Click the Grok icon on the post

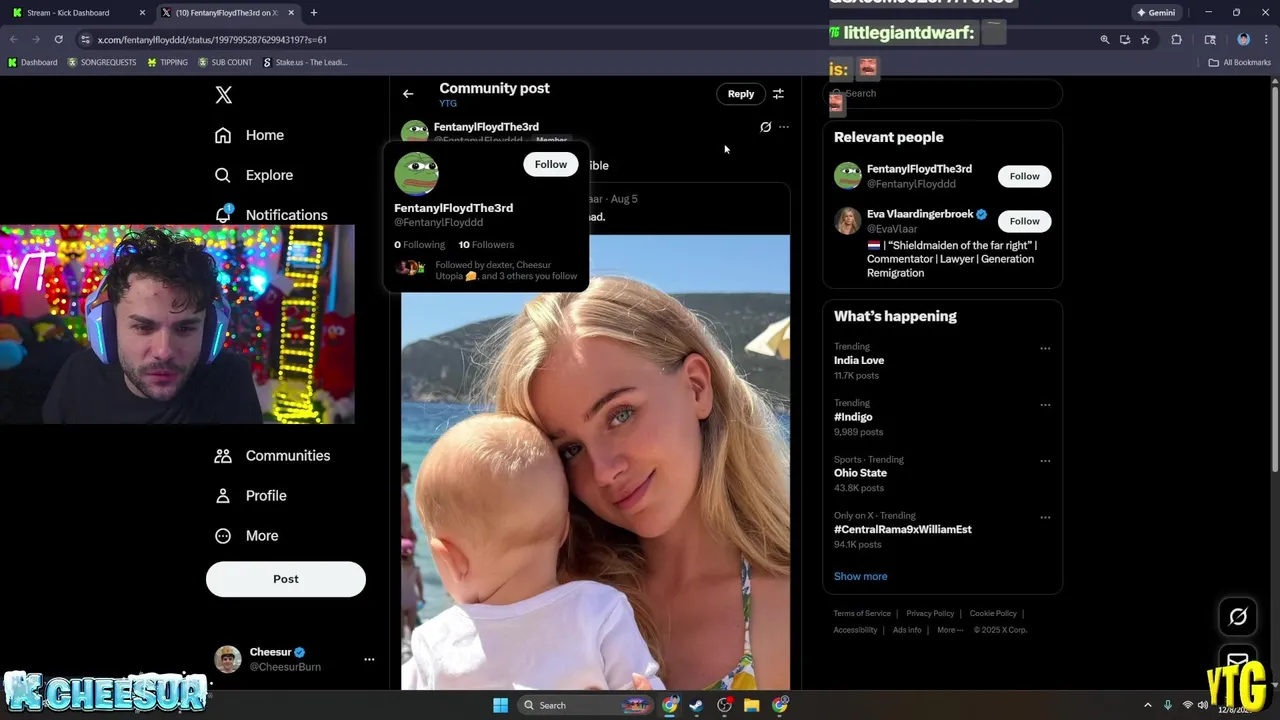coord(766,127)
